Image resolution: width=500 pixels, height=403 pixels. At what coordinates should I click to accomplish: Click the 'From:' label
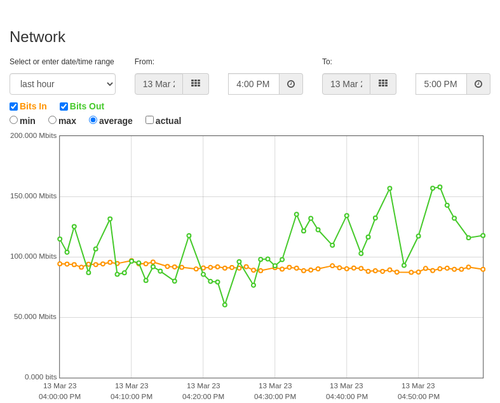point(144,62)
